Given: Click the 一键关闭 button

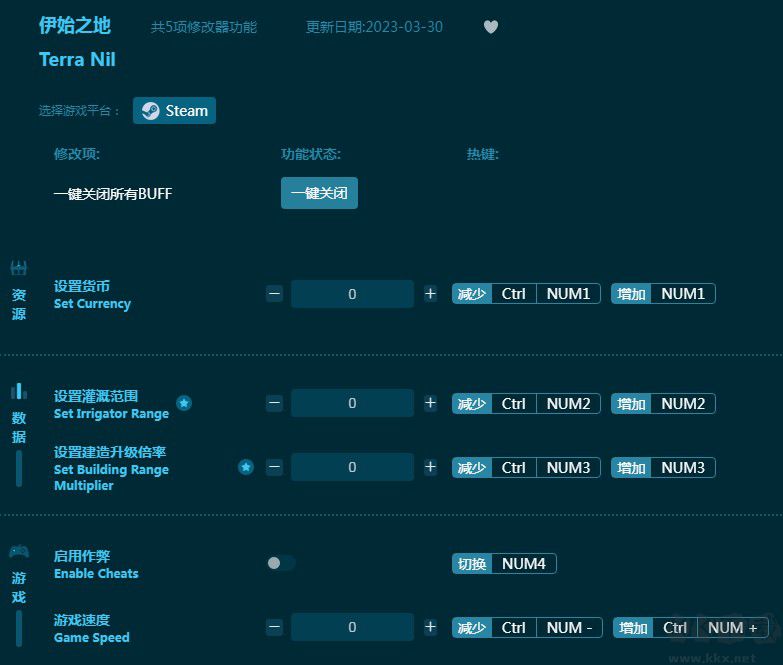Looking at the screenshot, I should tap(319, 193).
